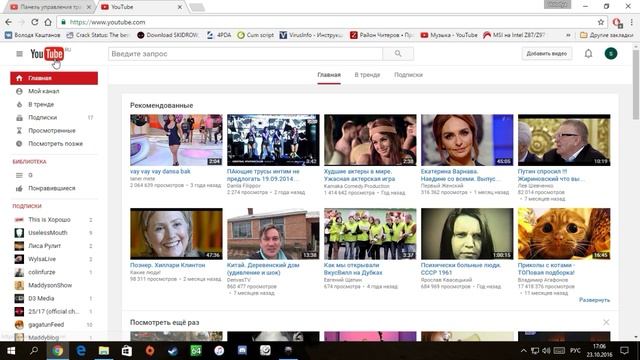Open the Другие закладки bookmarks folder
This screenshot has height=360, width=640.
coord(607,35)
